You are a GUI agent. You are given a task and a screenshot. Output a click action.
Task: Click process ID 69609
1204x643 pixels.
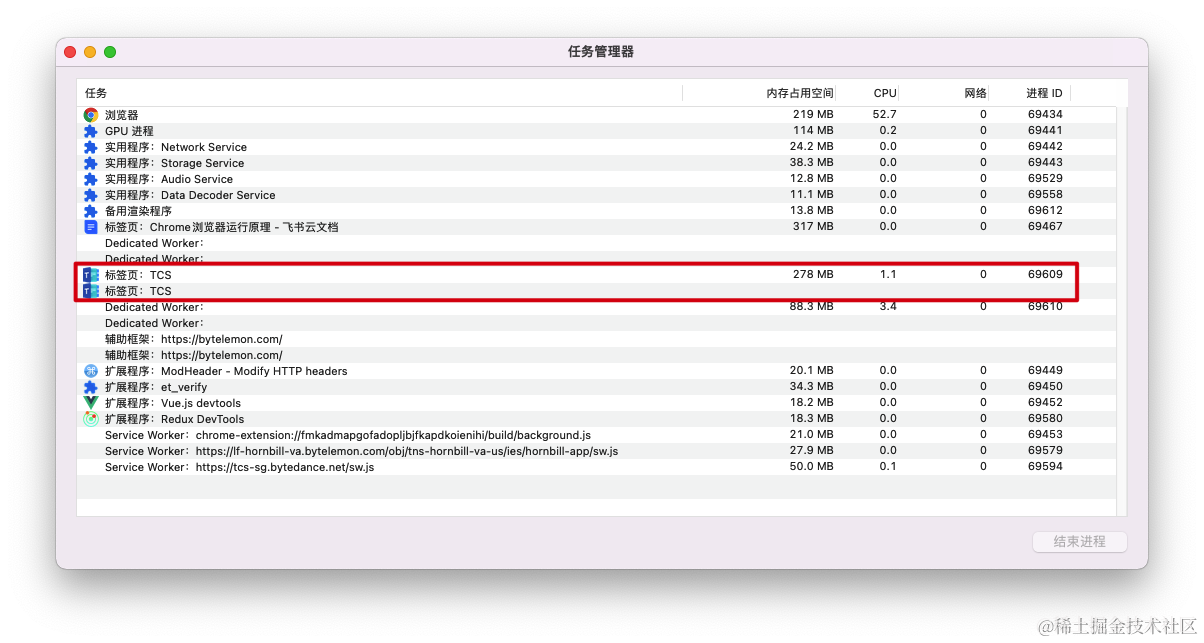point(1045,274)
